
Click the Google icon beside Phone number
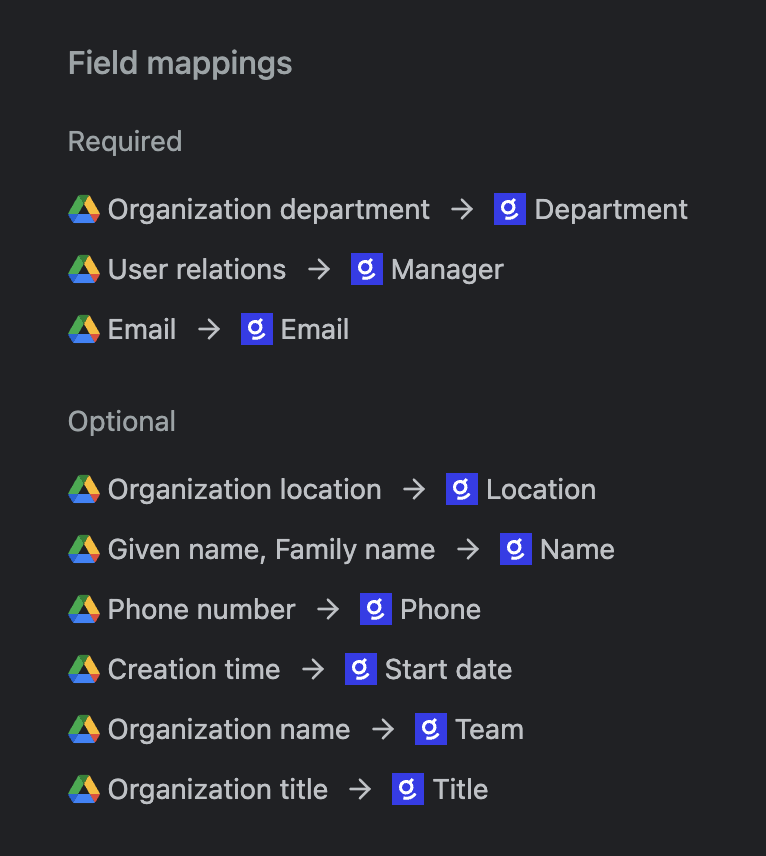tap(84, 610)
